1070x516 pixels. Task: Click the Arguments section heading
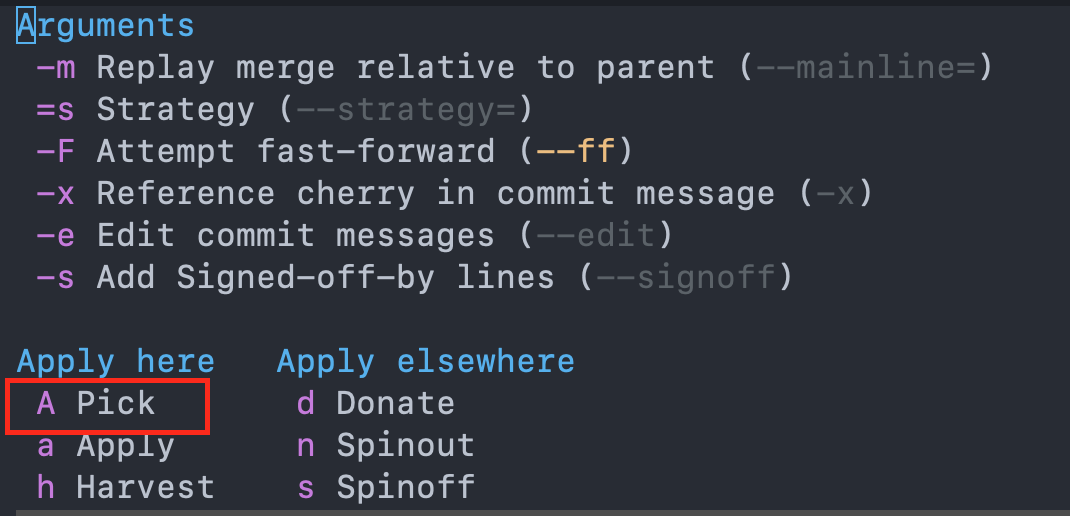coord(106,26)
